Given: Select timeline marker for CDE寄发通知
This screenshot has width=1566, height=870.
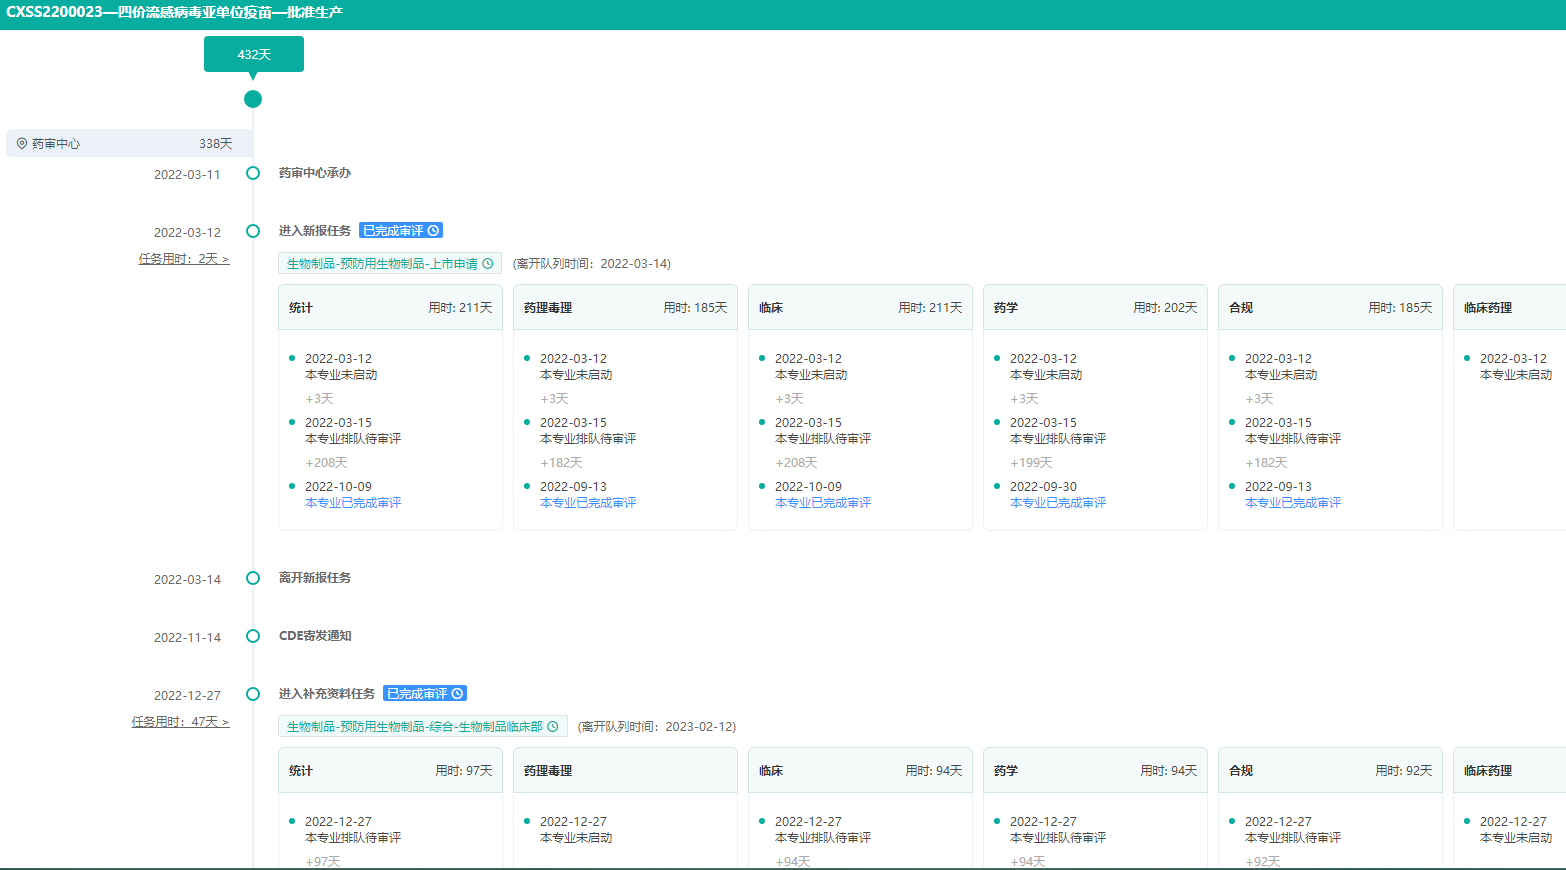Looking at the screenshot, I should click(253, 636).
